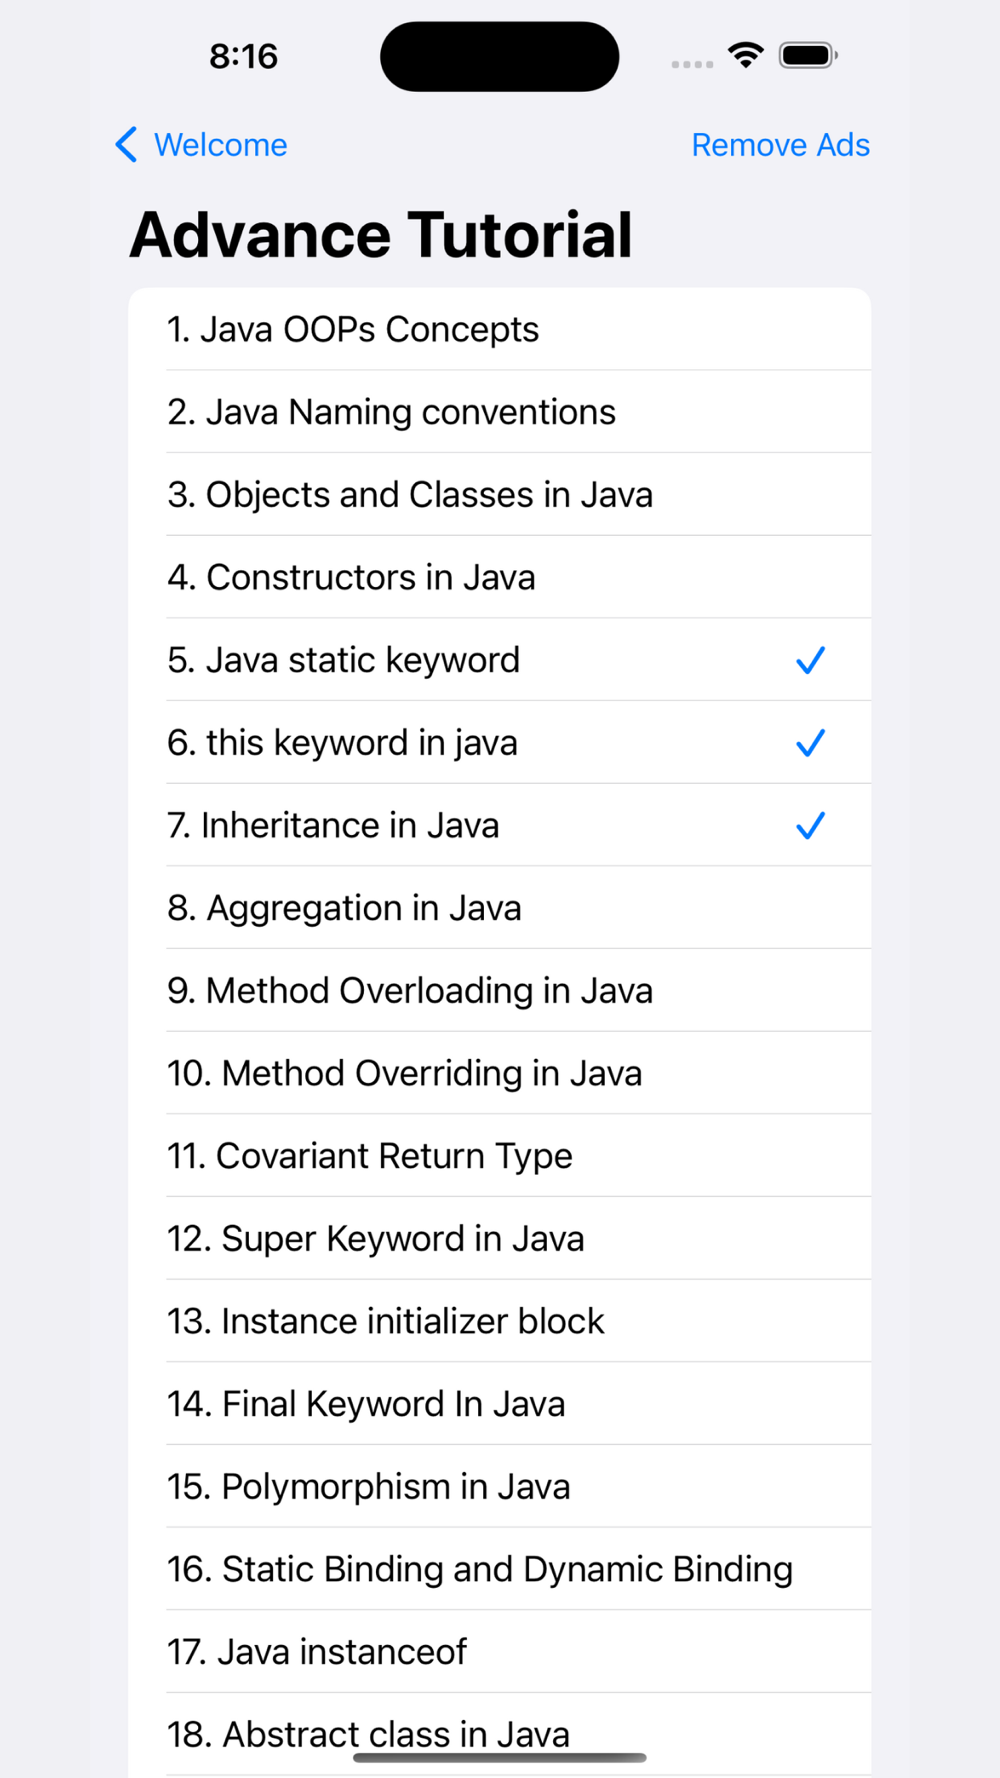Tap checkmark next to this keyword in java
This screenshot has width=1000, height=1778.
(x=810, y=743)
